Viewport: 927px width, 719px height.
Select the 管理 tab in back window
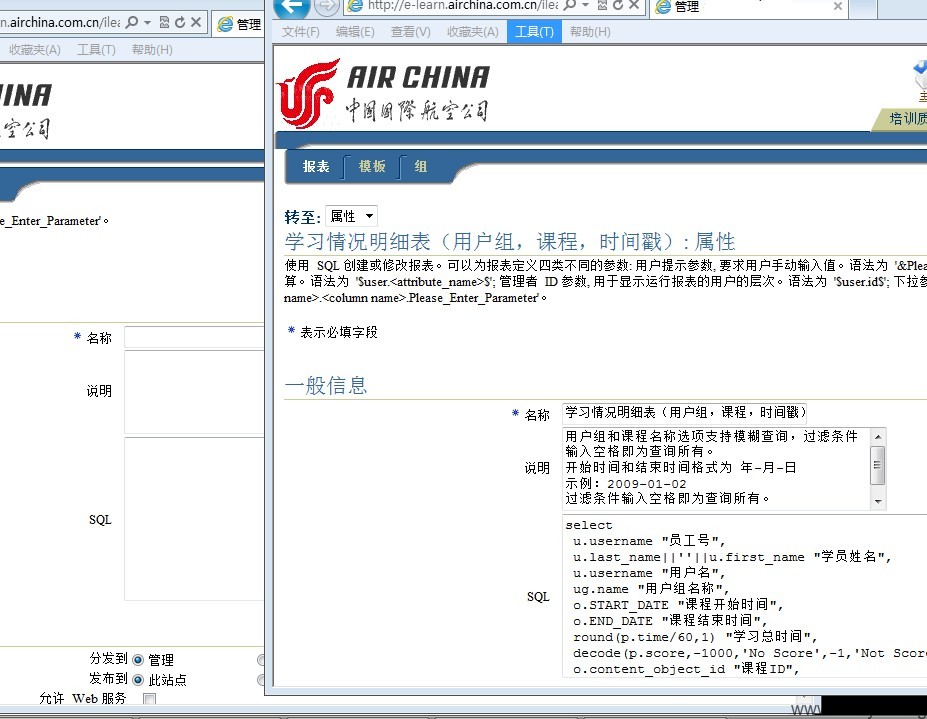(x=239, y=24)
